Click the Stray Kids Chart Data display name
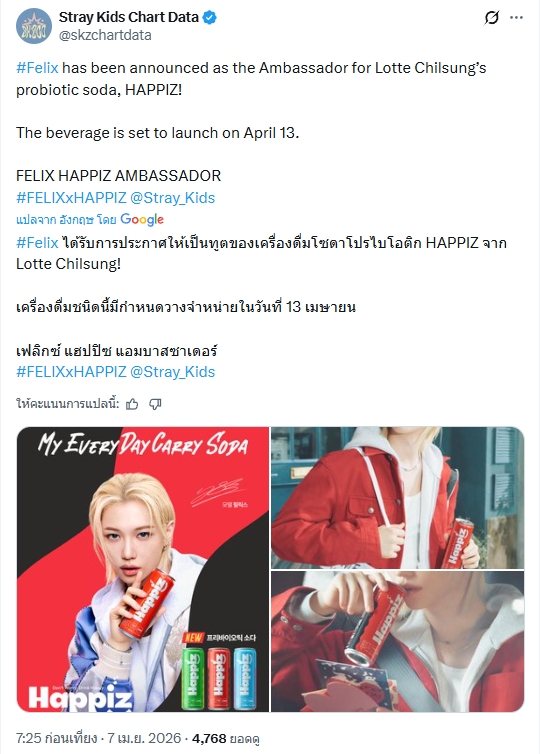Screen dimensions: 540x754 (x=129, y=17)
